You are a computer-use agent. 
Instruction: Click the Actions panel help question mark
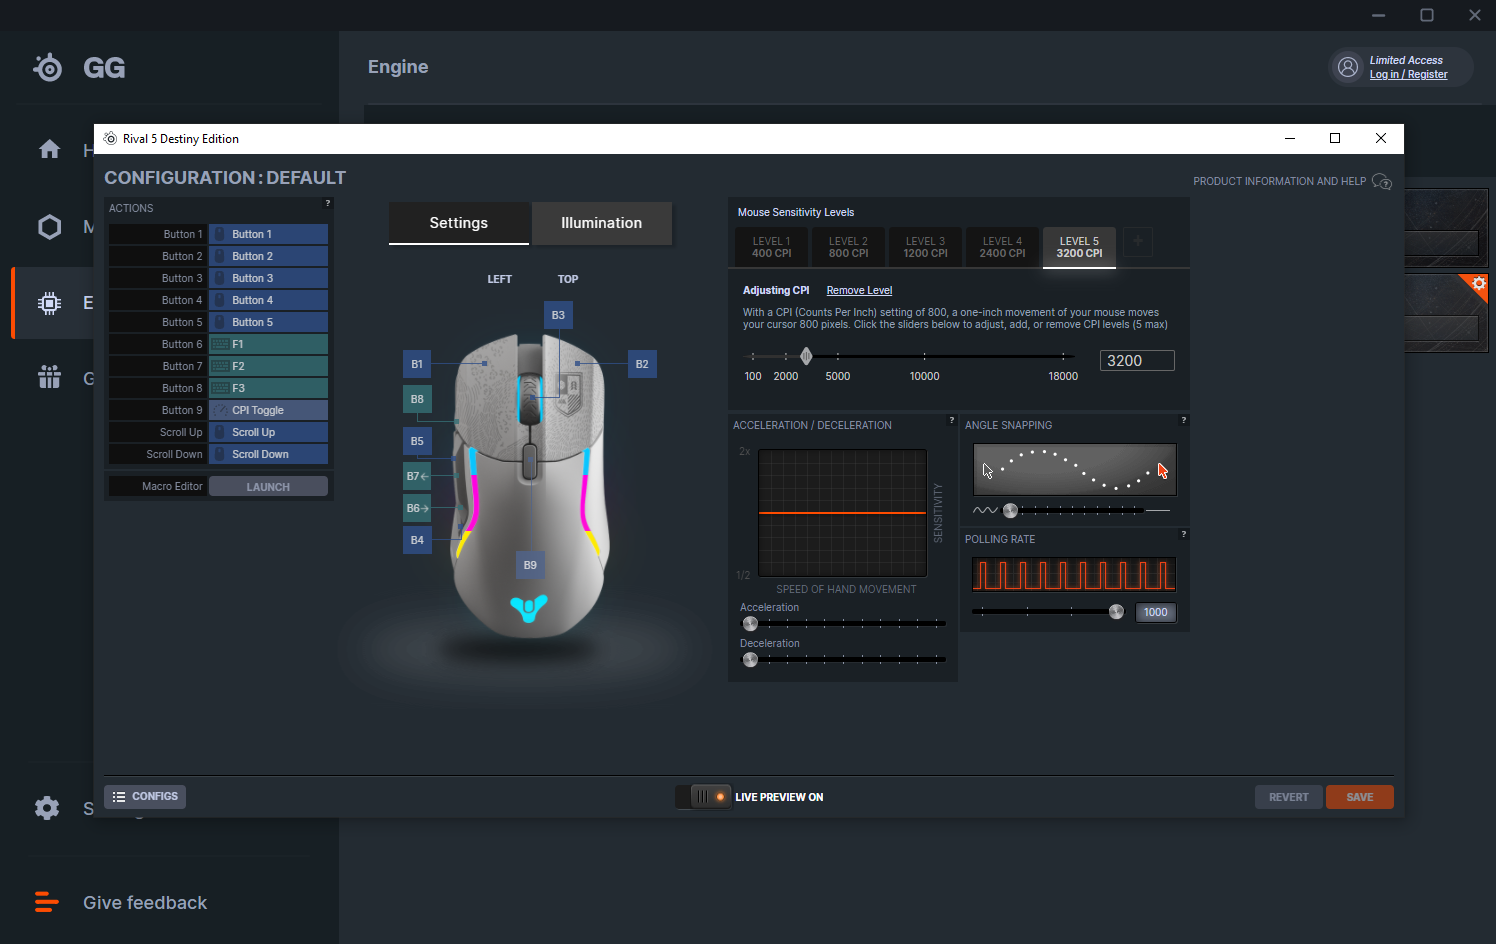pyautogui.click(x=327, y=203)
